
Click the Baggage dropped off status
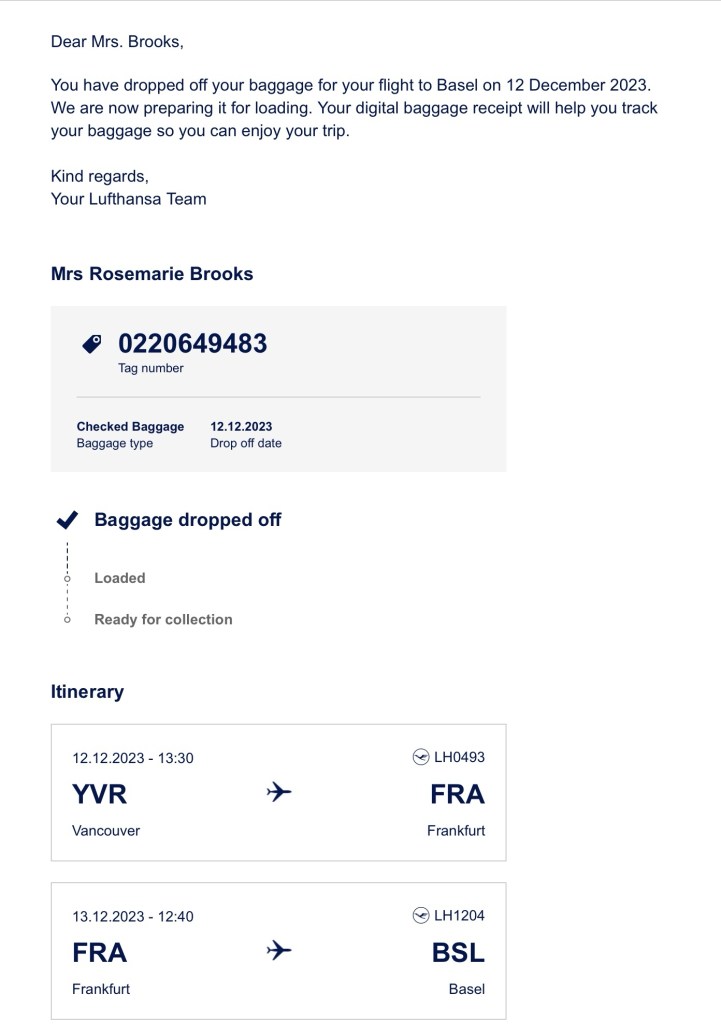click(188, 520)
